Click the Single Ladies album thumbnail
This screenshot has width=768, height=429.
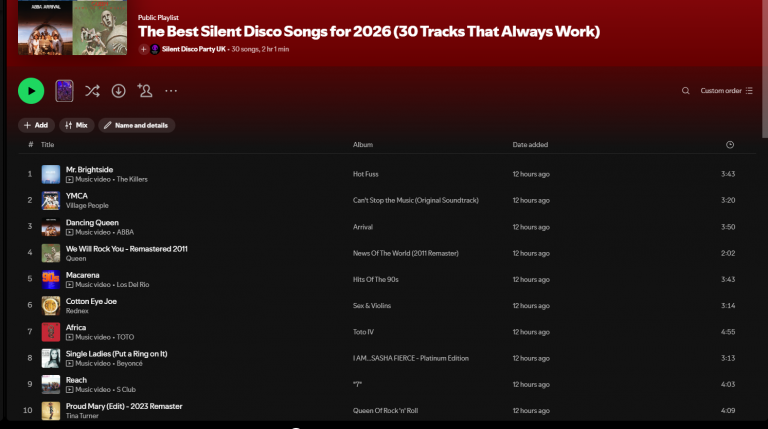coord(51,358)
